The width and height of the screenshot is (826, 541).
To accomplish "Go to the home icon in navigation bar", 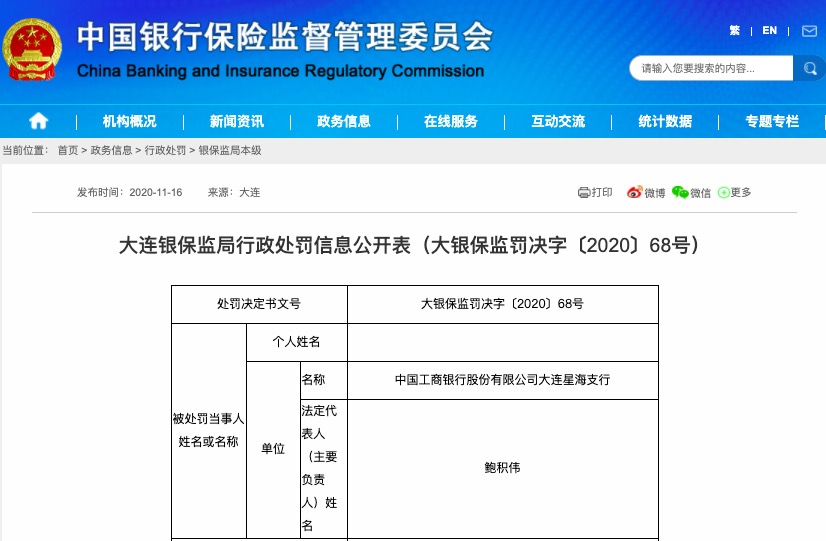I will pos(38,121).
